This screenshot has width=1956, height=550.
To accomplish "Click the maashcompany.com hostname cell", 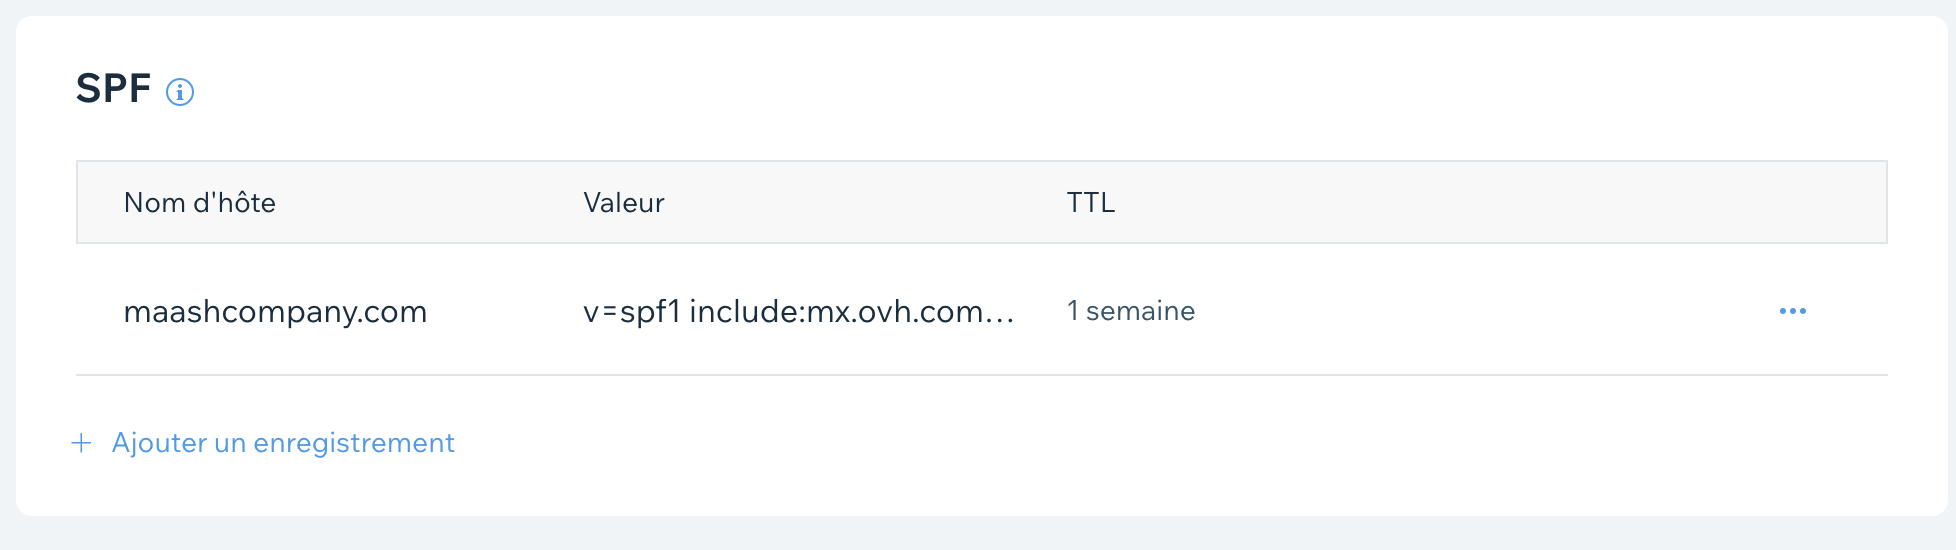I will click(x=275, y=312).
